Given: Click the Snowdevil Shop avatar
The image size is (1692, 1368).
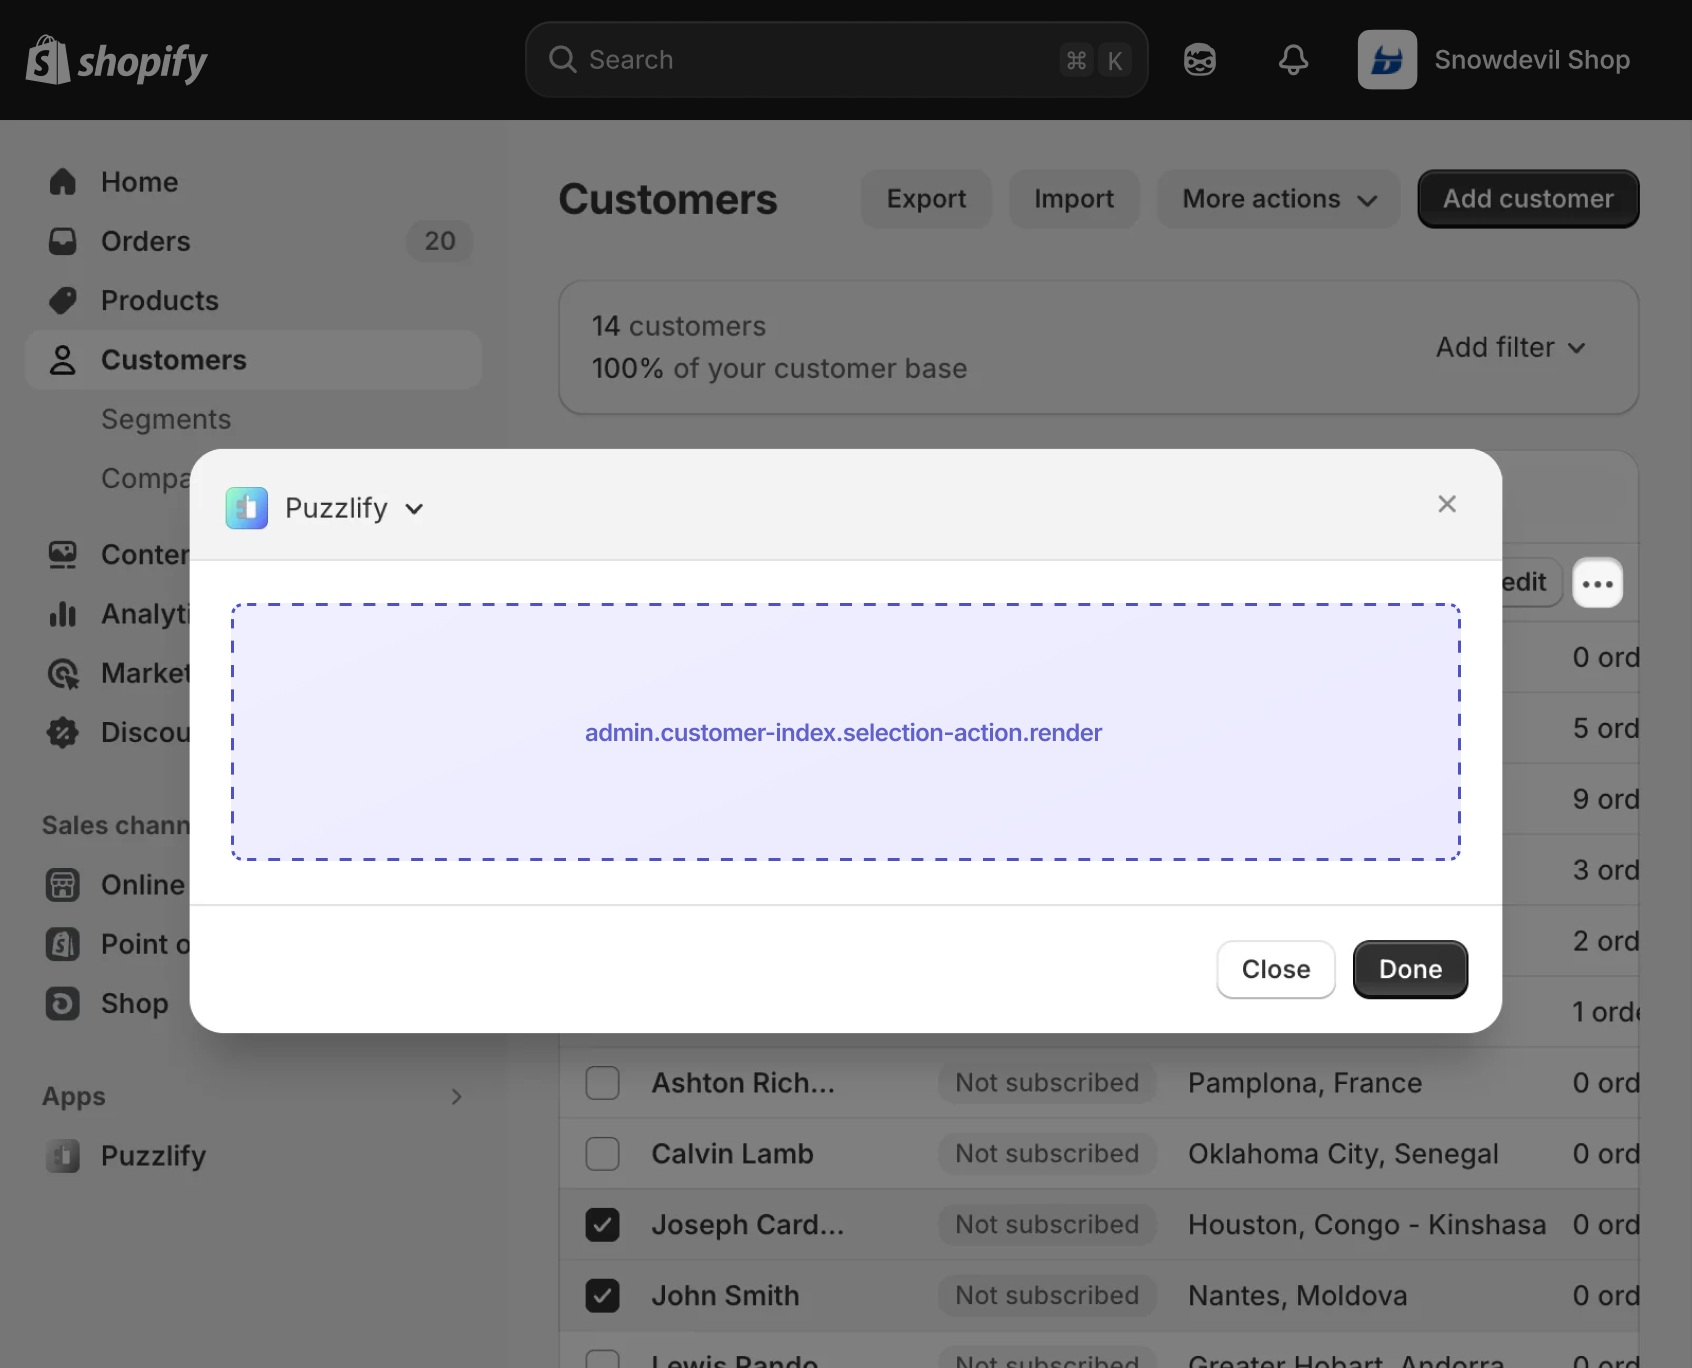Looking at the screenshot, I should tap(1387, 60).
